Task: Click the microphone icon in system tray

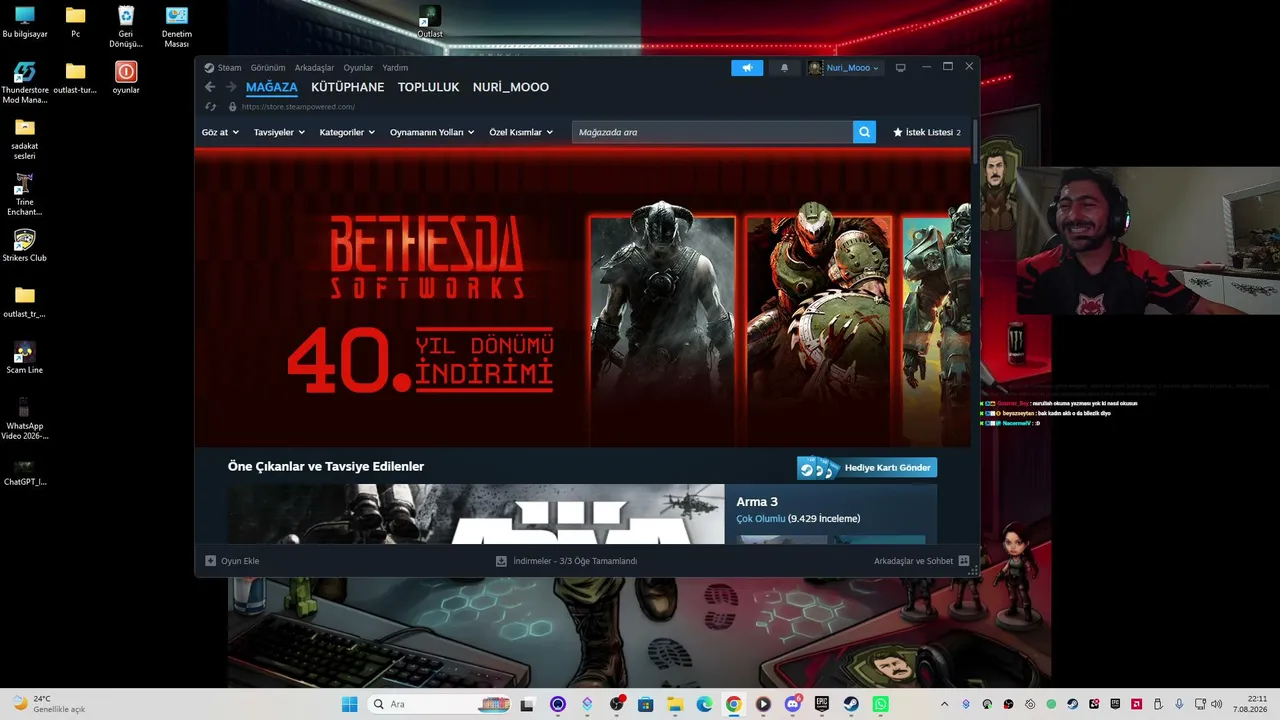Action: click(x=1179, y=704)
